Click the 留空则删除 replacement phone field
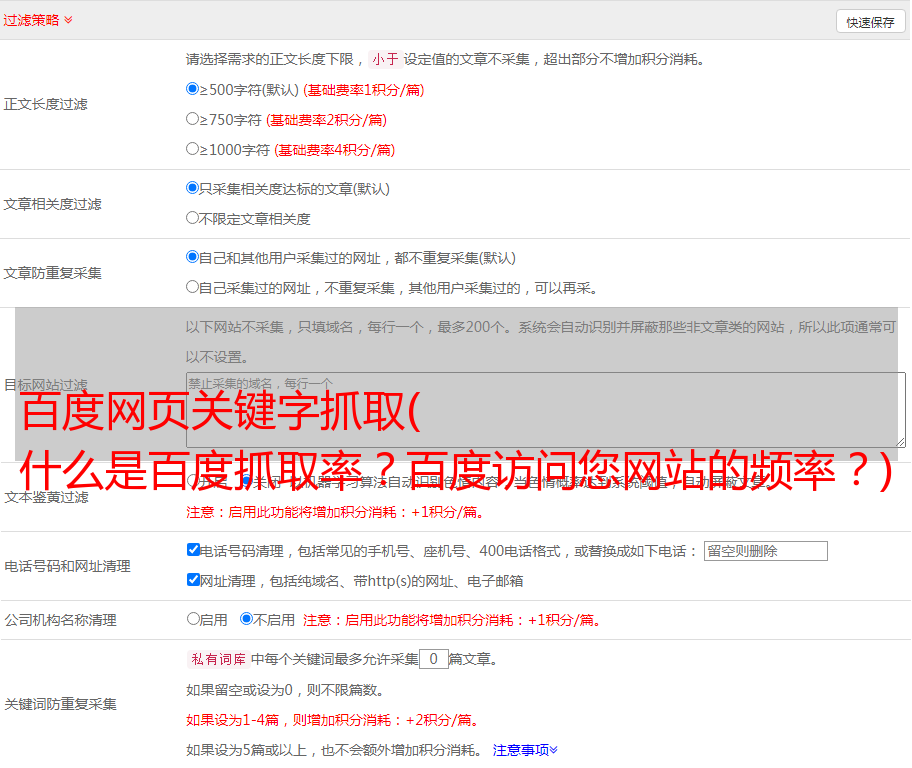This screenshot has width=912, height=768. click(x=765, y=551)
